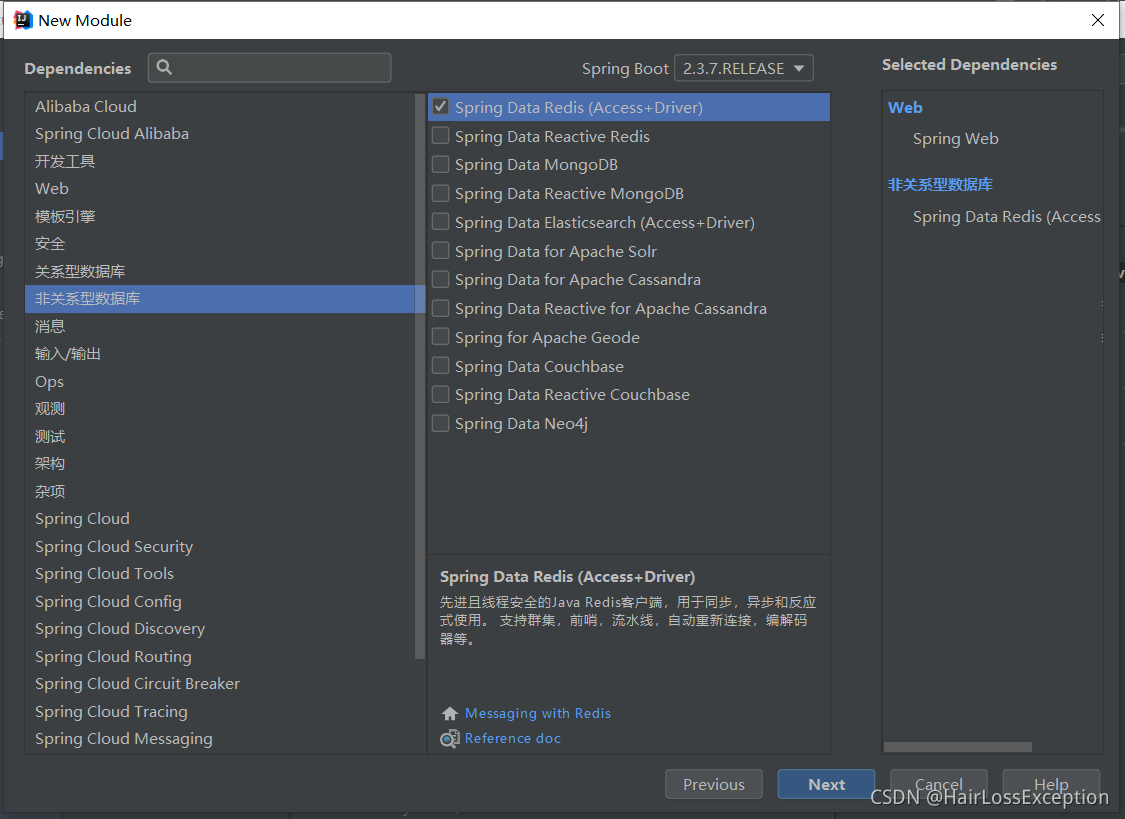The height and width of the screenshot is (819, 1125).
Task: Tick Spring Data Reactive Couchbase
Action: pos(441,394)
